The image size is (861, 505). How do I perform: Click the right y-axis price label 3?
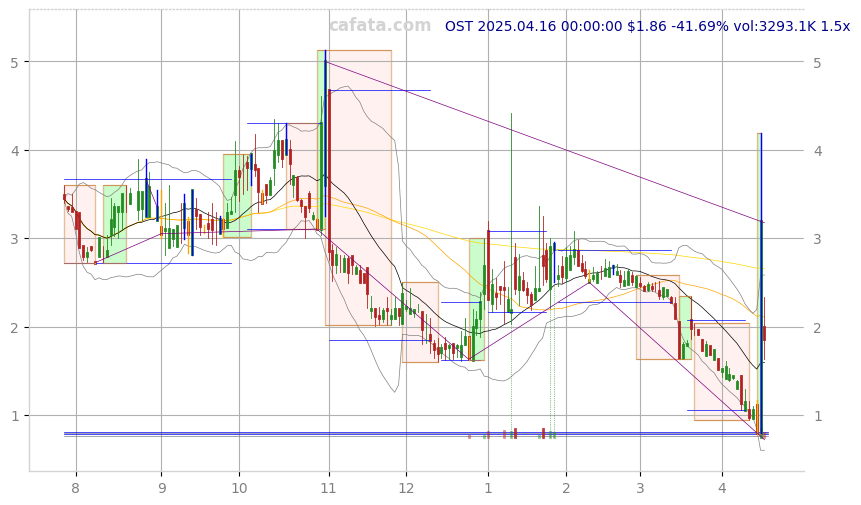pos(818,239)
